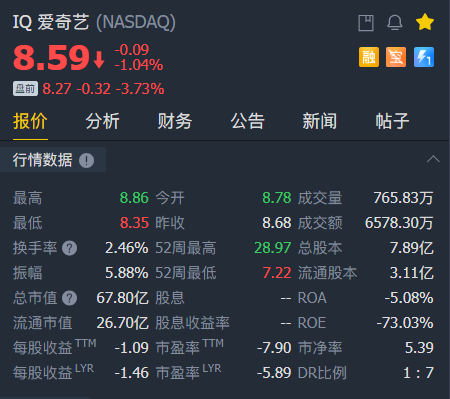Open the 财务 tab
450x399 pixels.
click(x=175, y=121)
